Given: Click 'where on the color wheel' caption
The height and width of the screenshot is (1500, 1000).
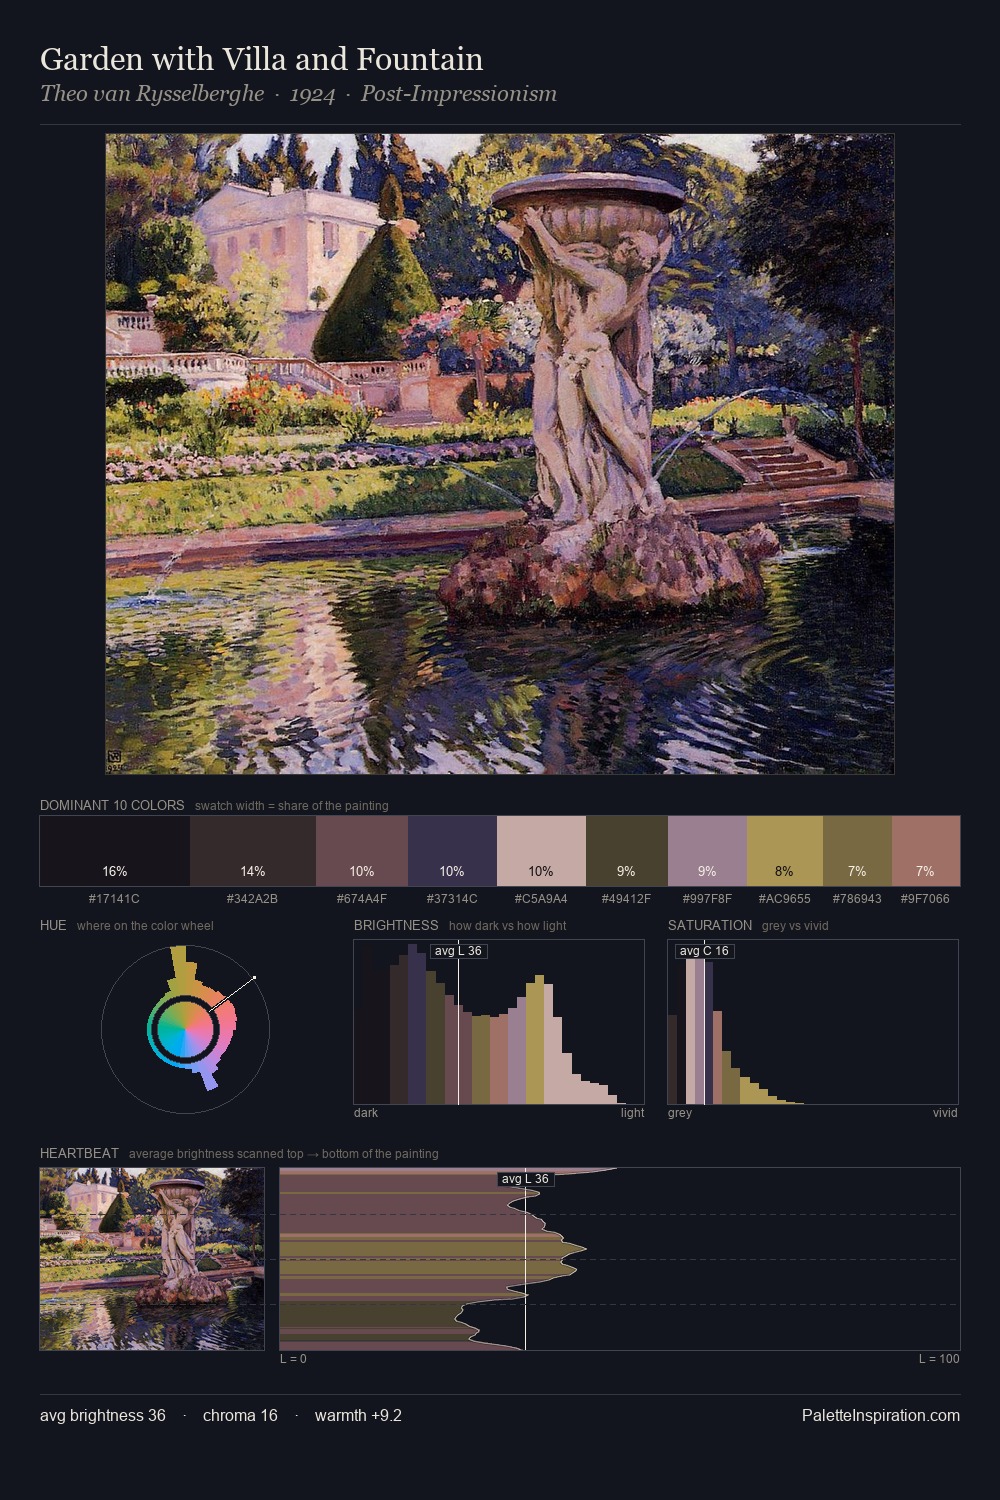Looking at the screenshot, I should coord(145,926).
